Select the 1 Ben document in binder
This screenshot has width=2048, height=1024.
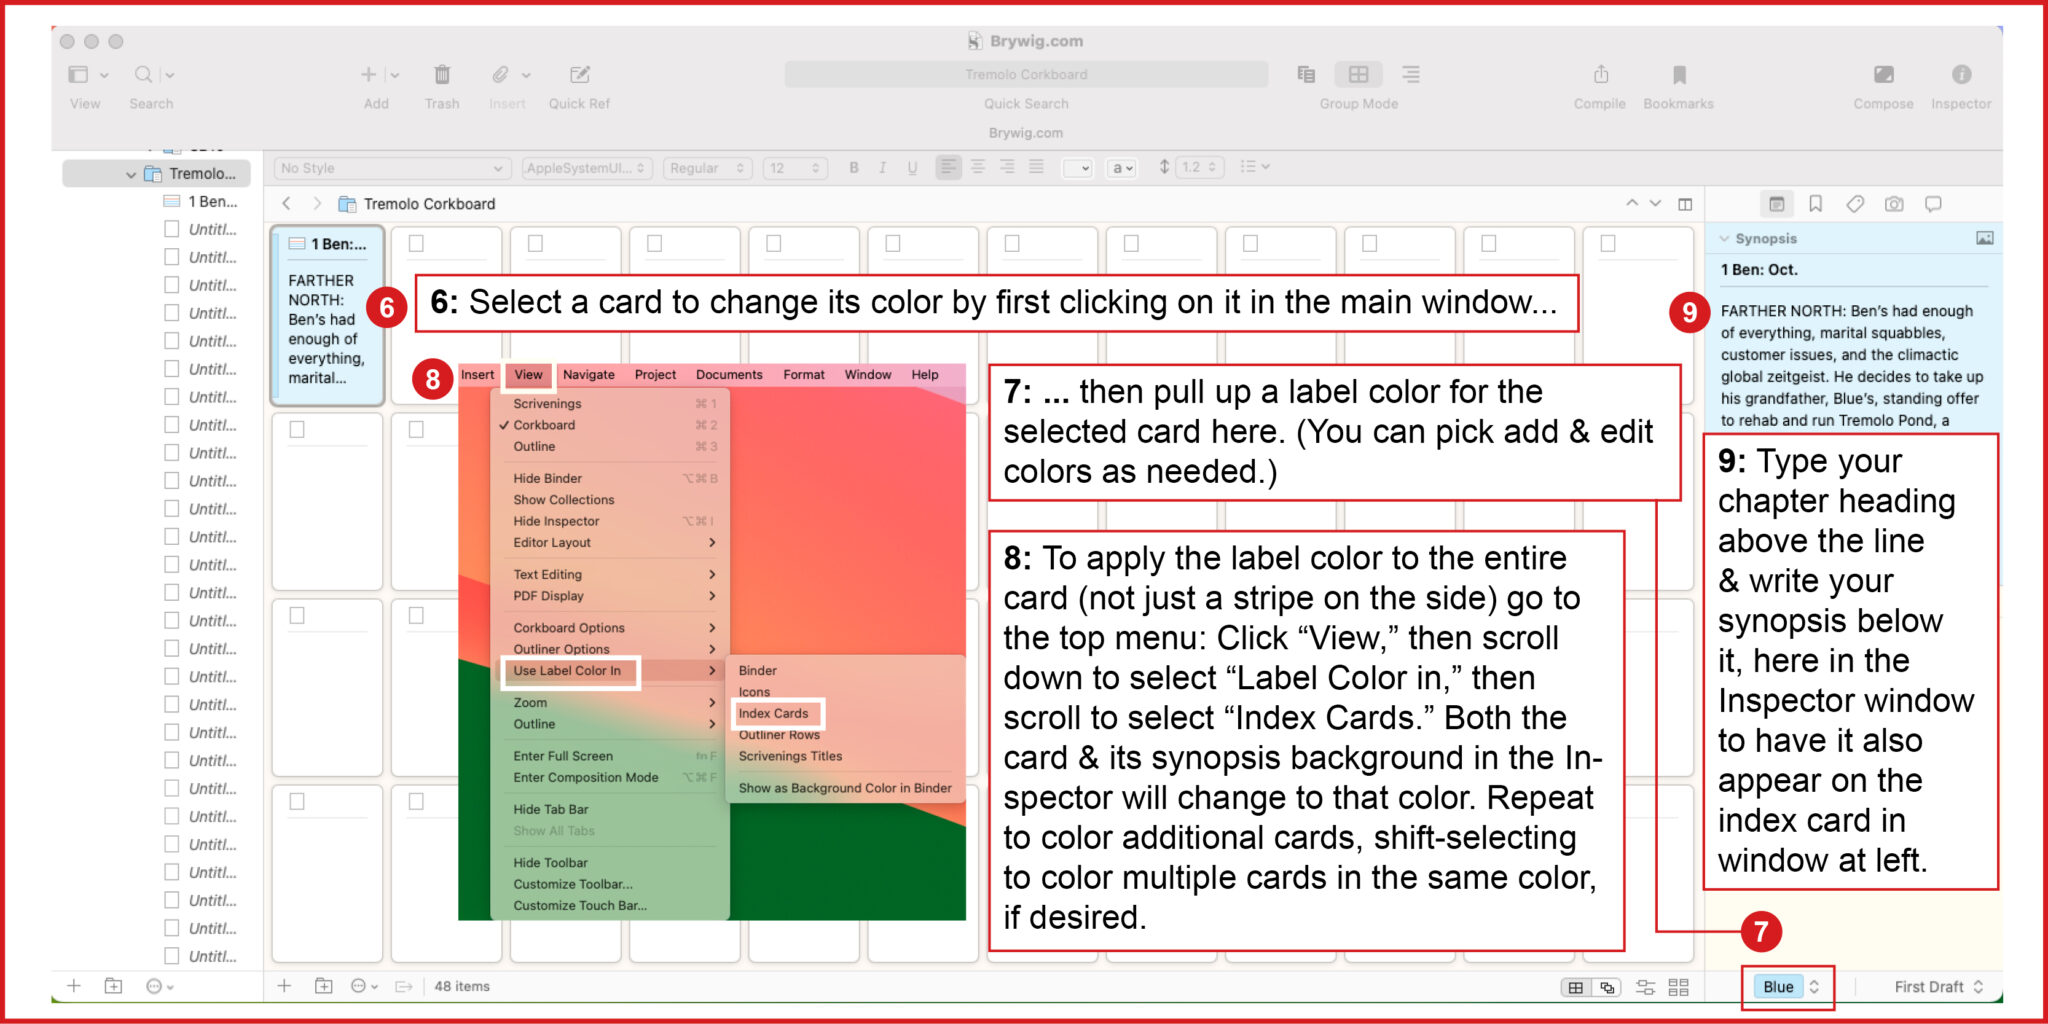[x=211, y=201]
